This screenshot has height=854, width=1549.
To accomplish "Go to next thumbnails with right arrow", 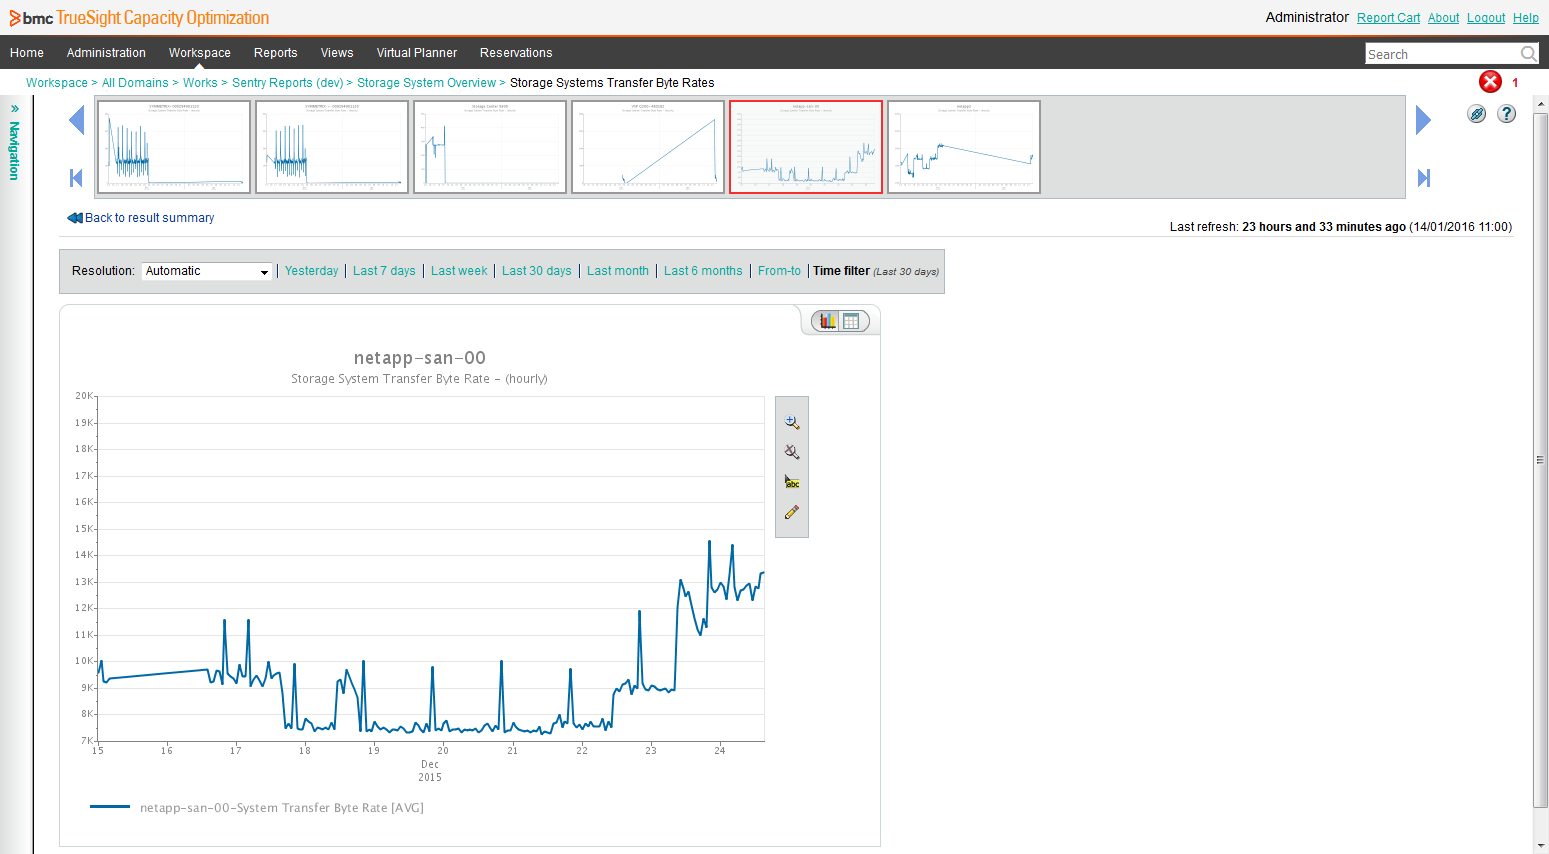I will [x=1424, y=121].
